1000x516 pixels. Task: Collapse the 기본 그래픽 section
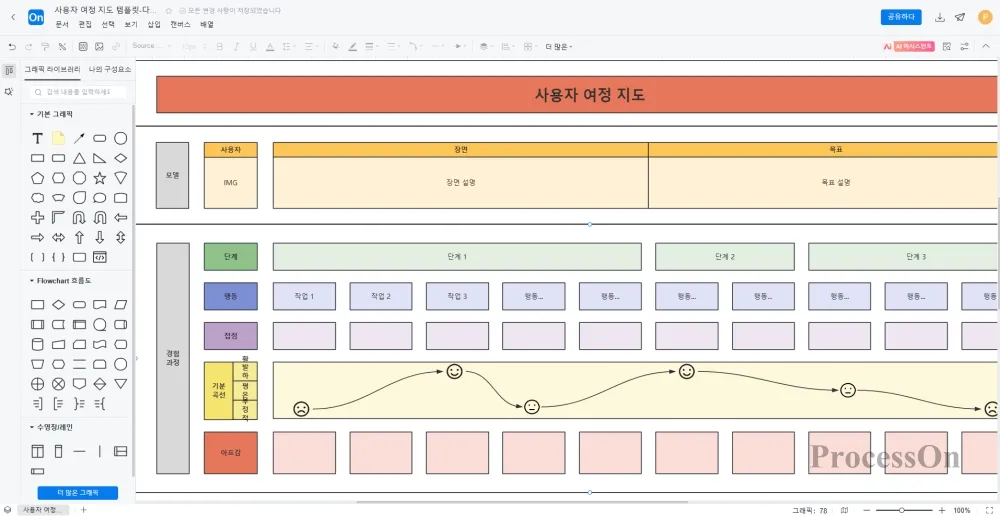(31, 114)
